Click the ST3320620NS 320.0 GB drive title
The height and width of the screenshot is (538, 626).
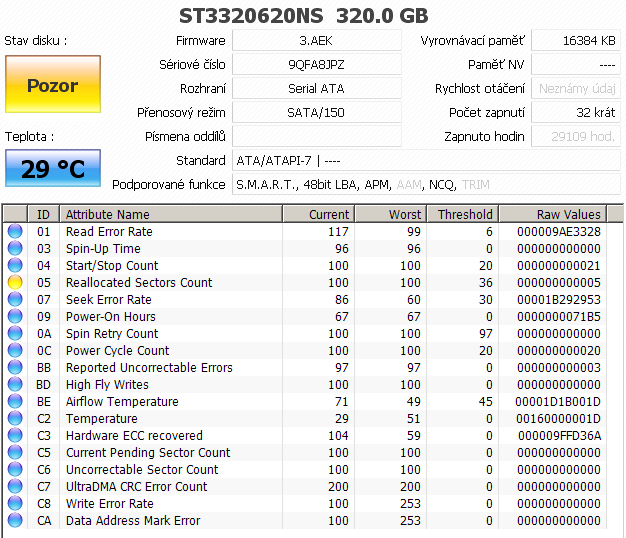[303, 16]
